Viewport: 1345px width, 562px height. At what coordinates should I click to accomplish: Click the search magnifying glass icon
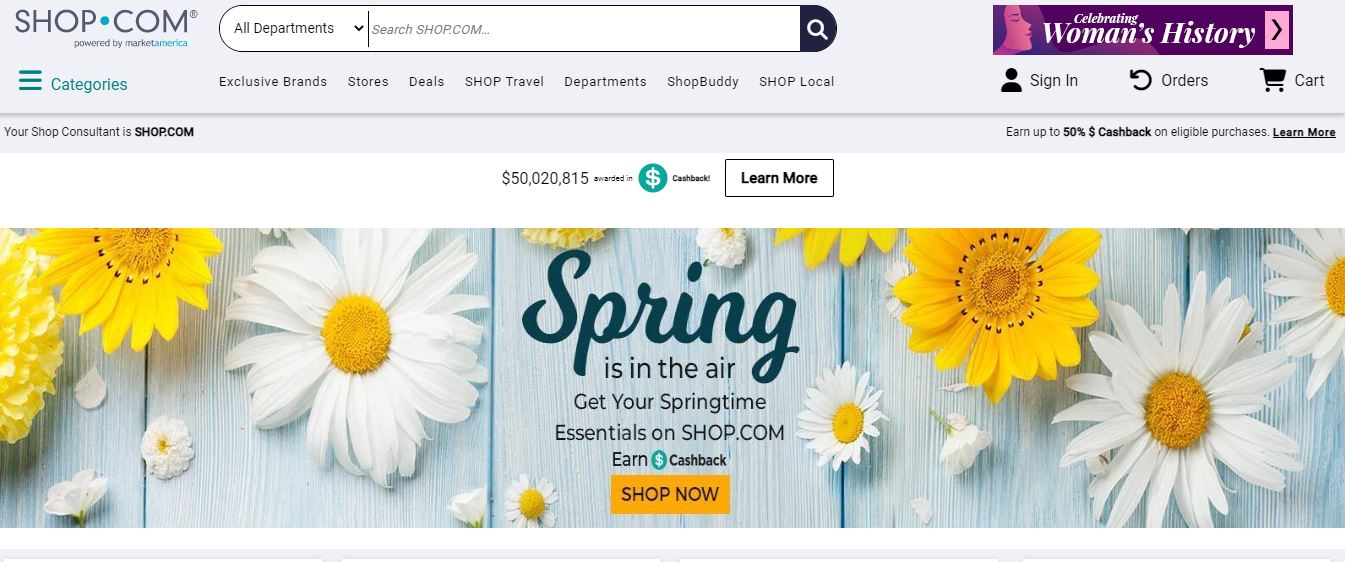[818, 29]
